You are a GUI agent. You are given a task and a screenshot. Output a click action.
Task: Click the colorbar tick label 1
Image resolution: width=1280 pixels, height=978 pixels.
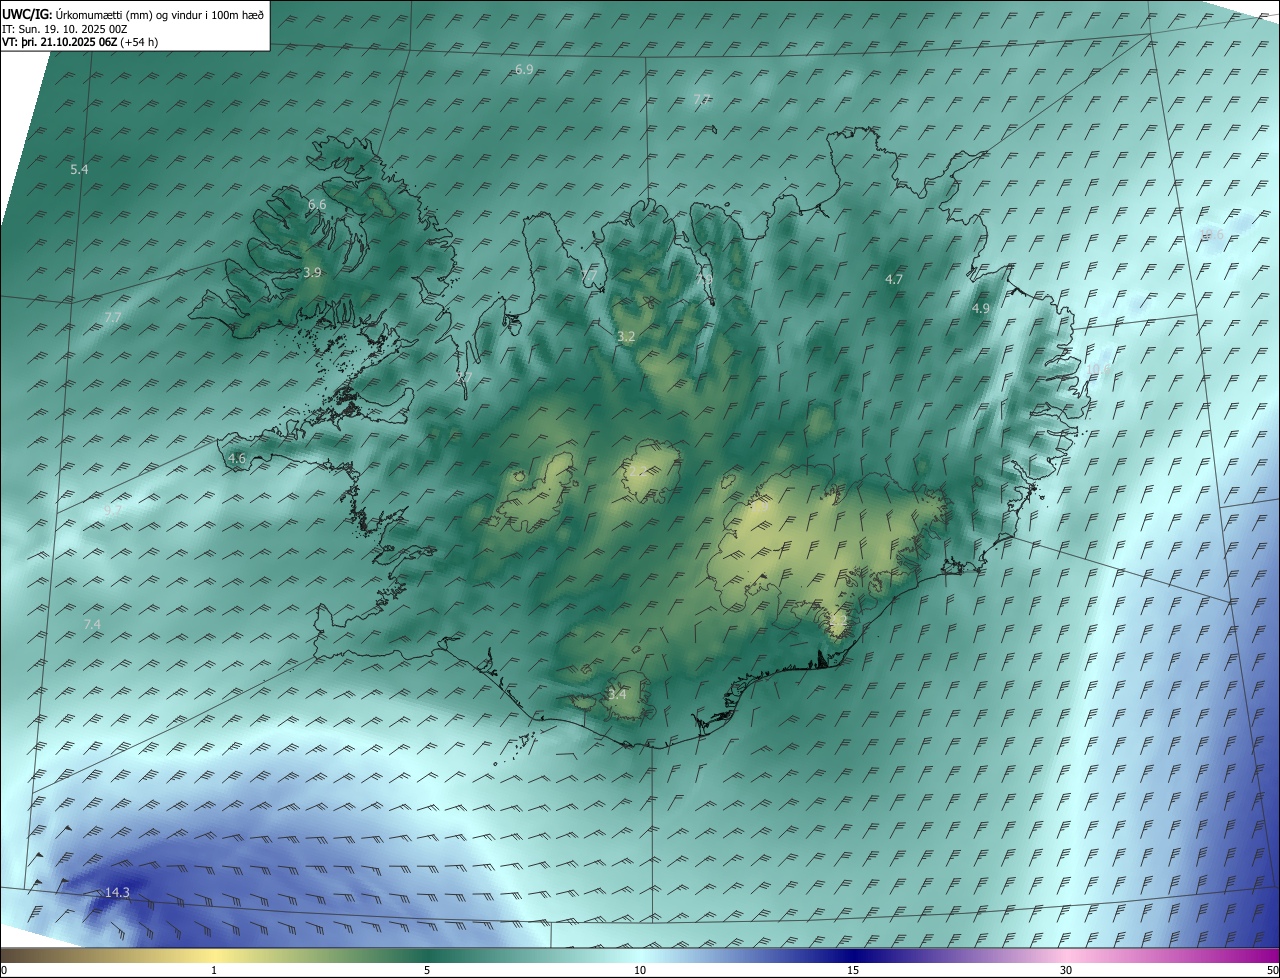click(214, 970)
